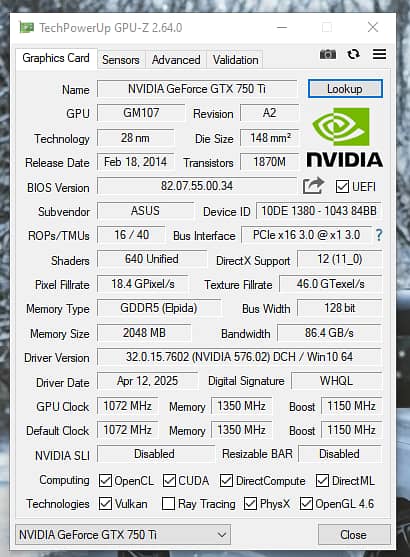Switch to the Advanced tab

176,60
